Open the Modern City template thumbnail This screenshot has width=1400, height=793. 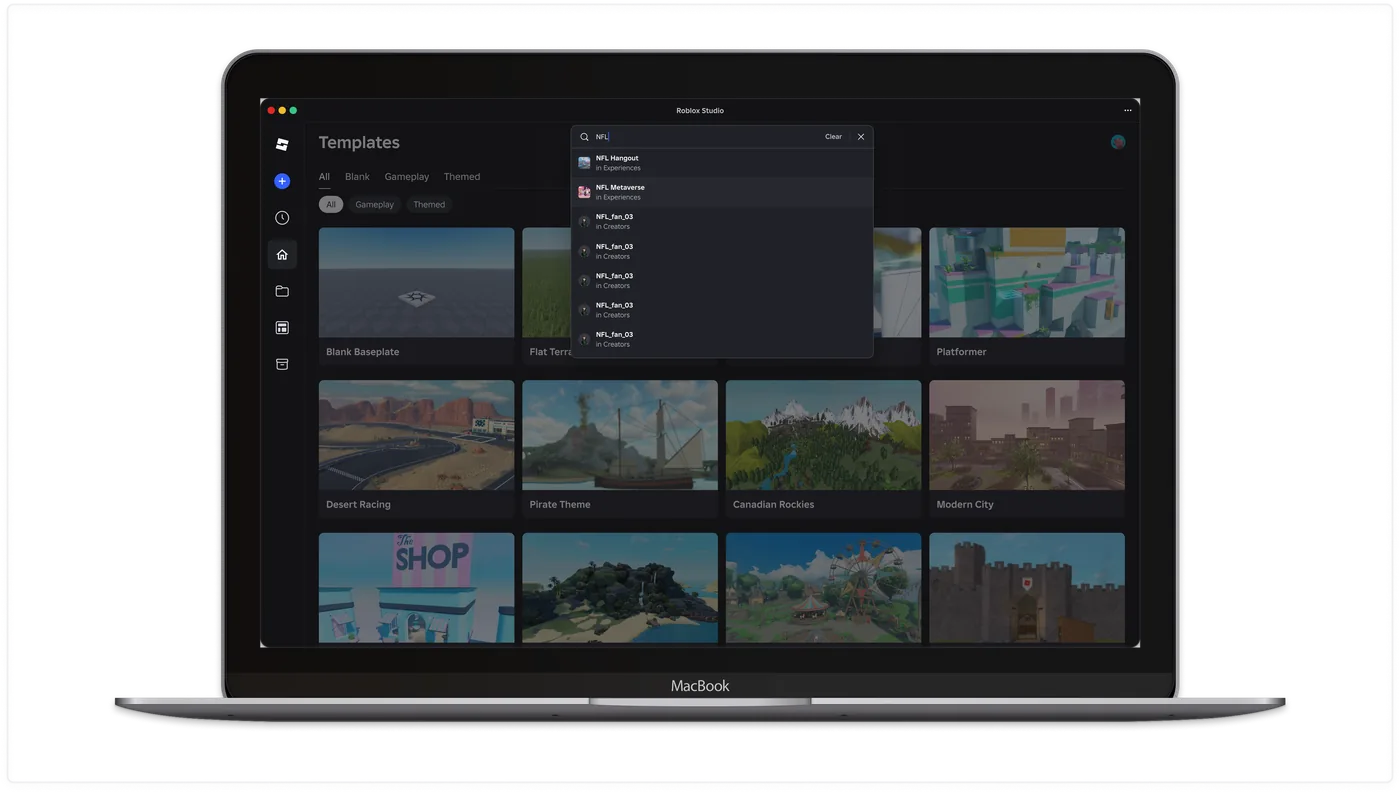tap(1027, 435)
